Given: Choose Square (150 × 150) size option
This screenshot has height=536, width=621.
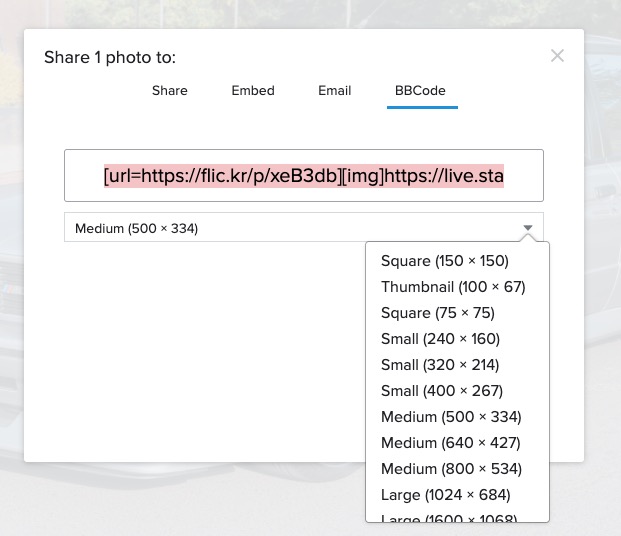Looking at the screenshot, I should click(x=445, y=261).
